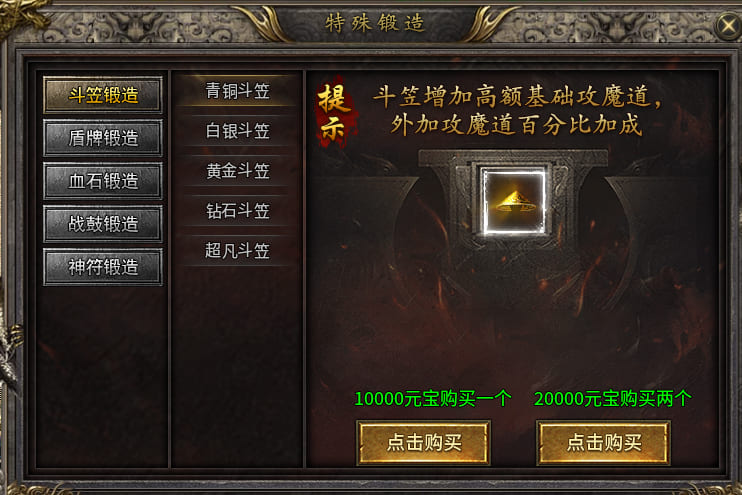Select the 血石锻造 category
This screenshot has height=495, width=742.
(103, 181)
